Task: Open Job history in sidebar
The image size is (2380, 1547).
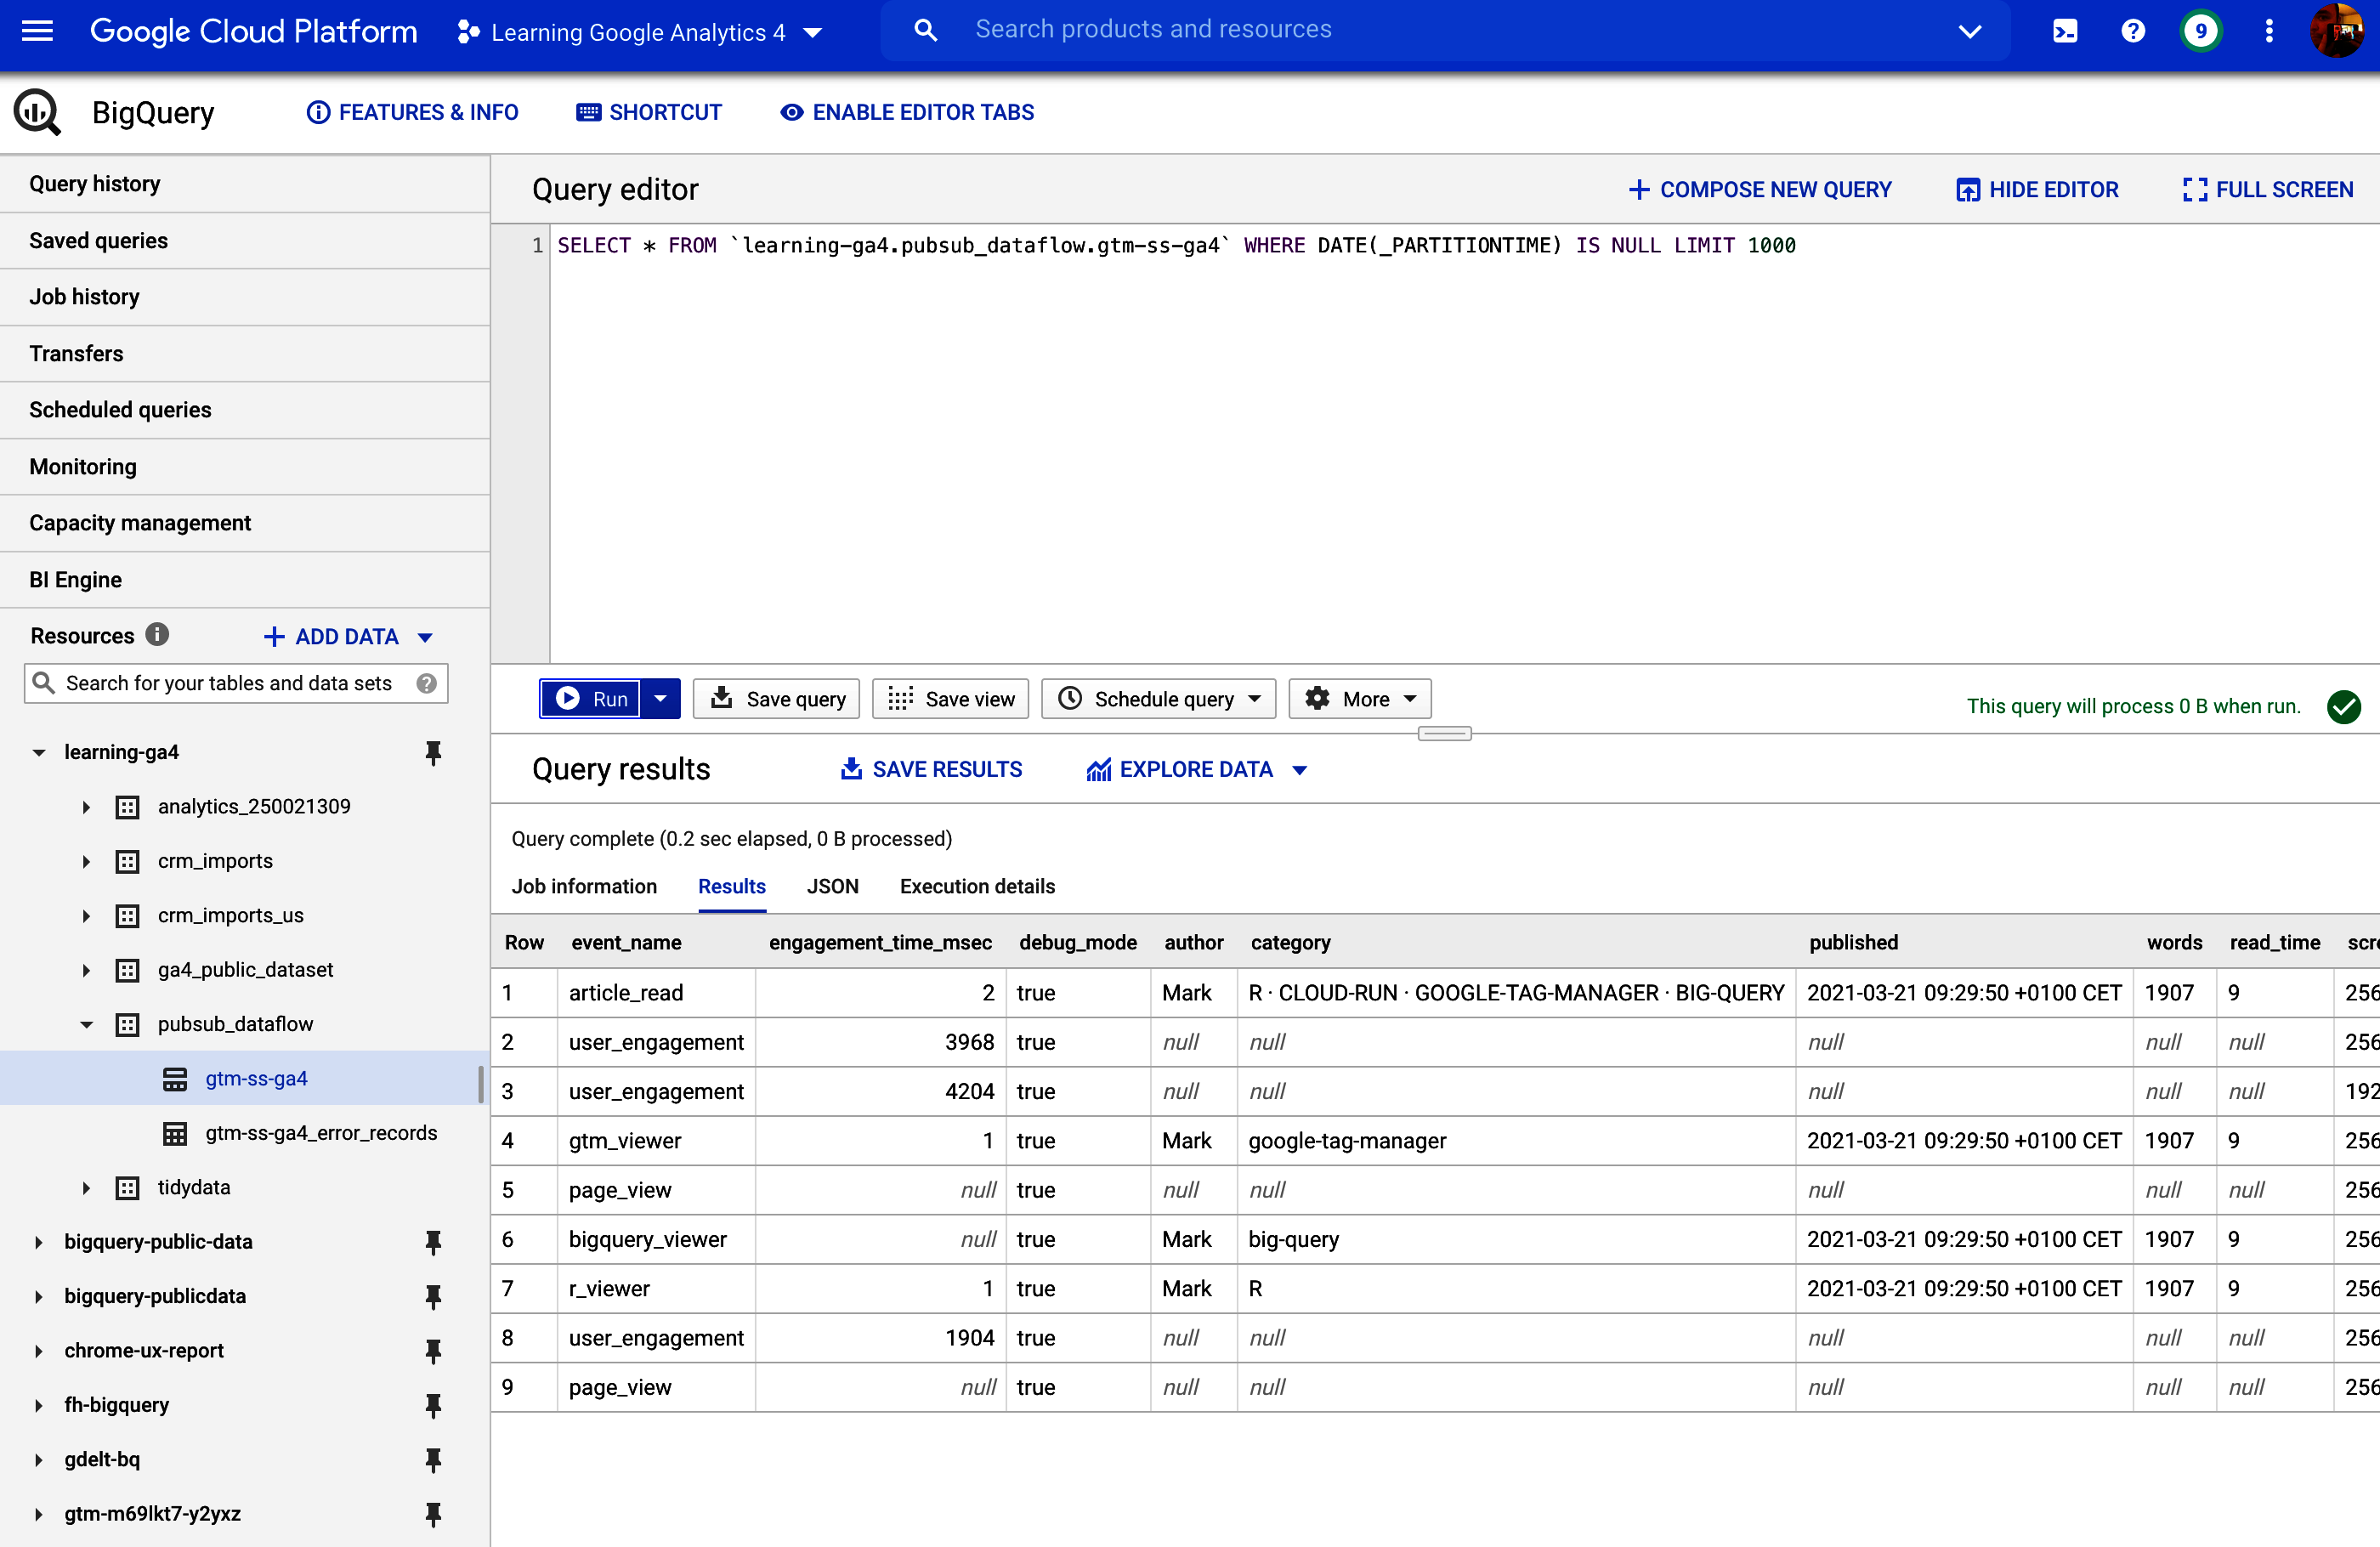Action: (245, 297)
